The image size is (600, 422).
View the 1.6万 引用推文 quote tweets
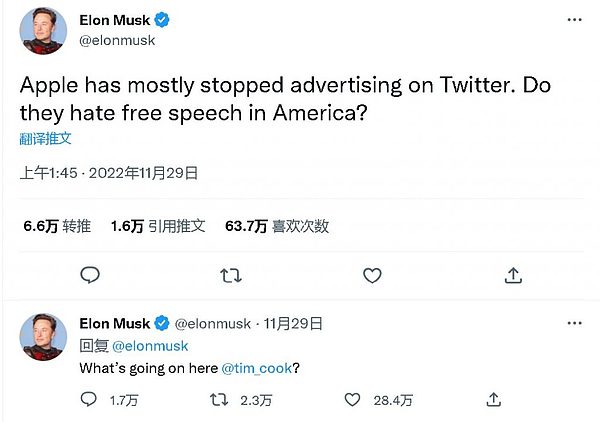coord(158,226)
